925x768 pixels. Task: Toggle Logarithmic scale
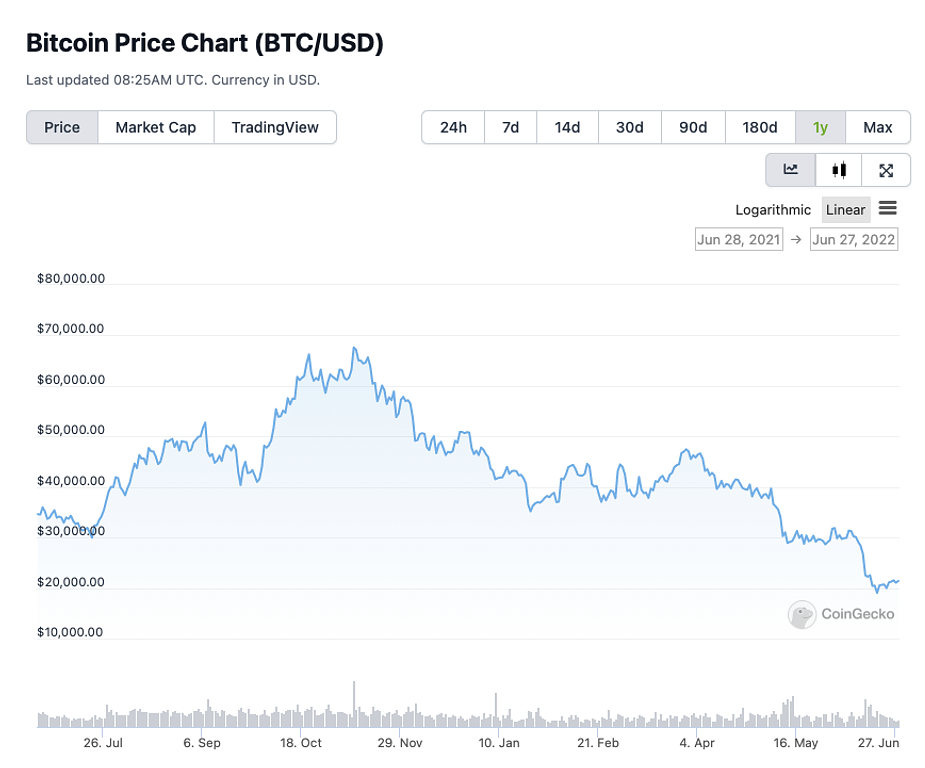pyautogui.click(x=773, y=210)
